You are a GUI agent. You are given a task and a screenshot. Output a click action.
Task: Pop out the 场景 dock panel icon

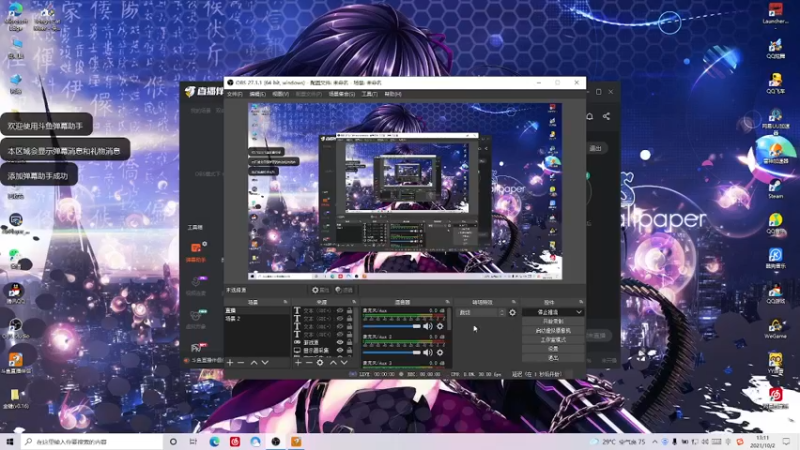[285, 302]
